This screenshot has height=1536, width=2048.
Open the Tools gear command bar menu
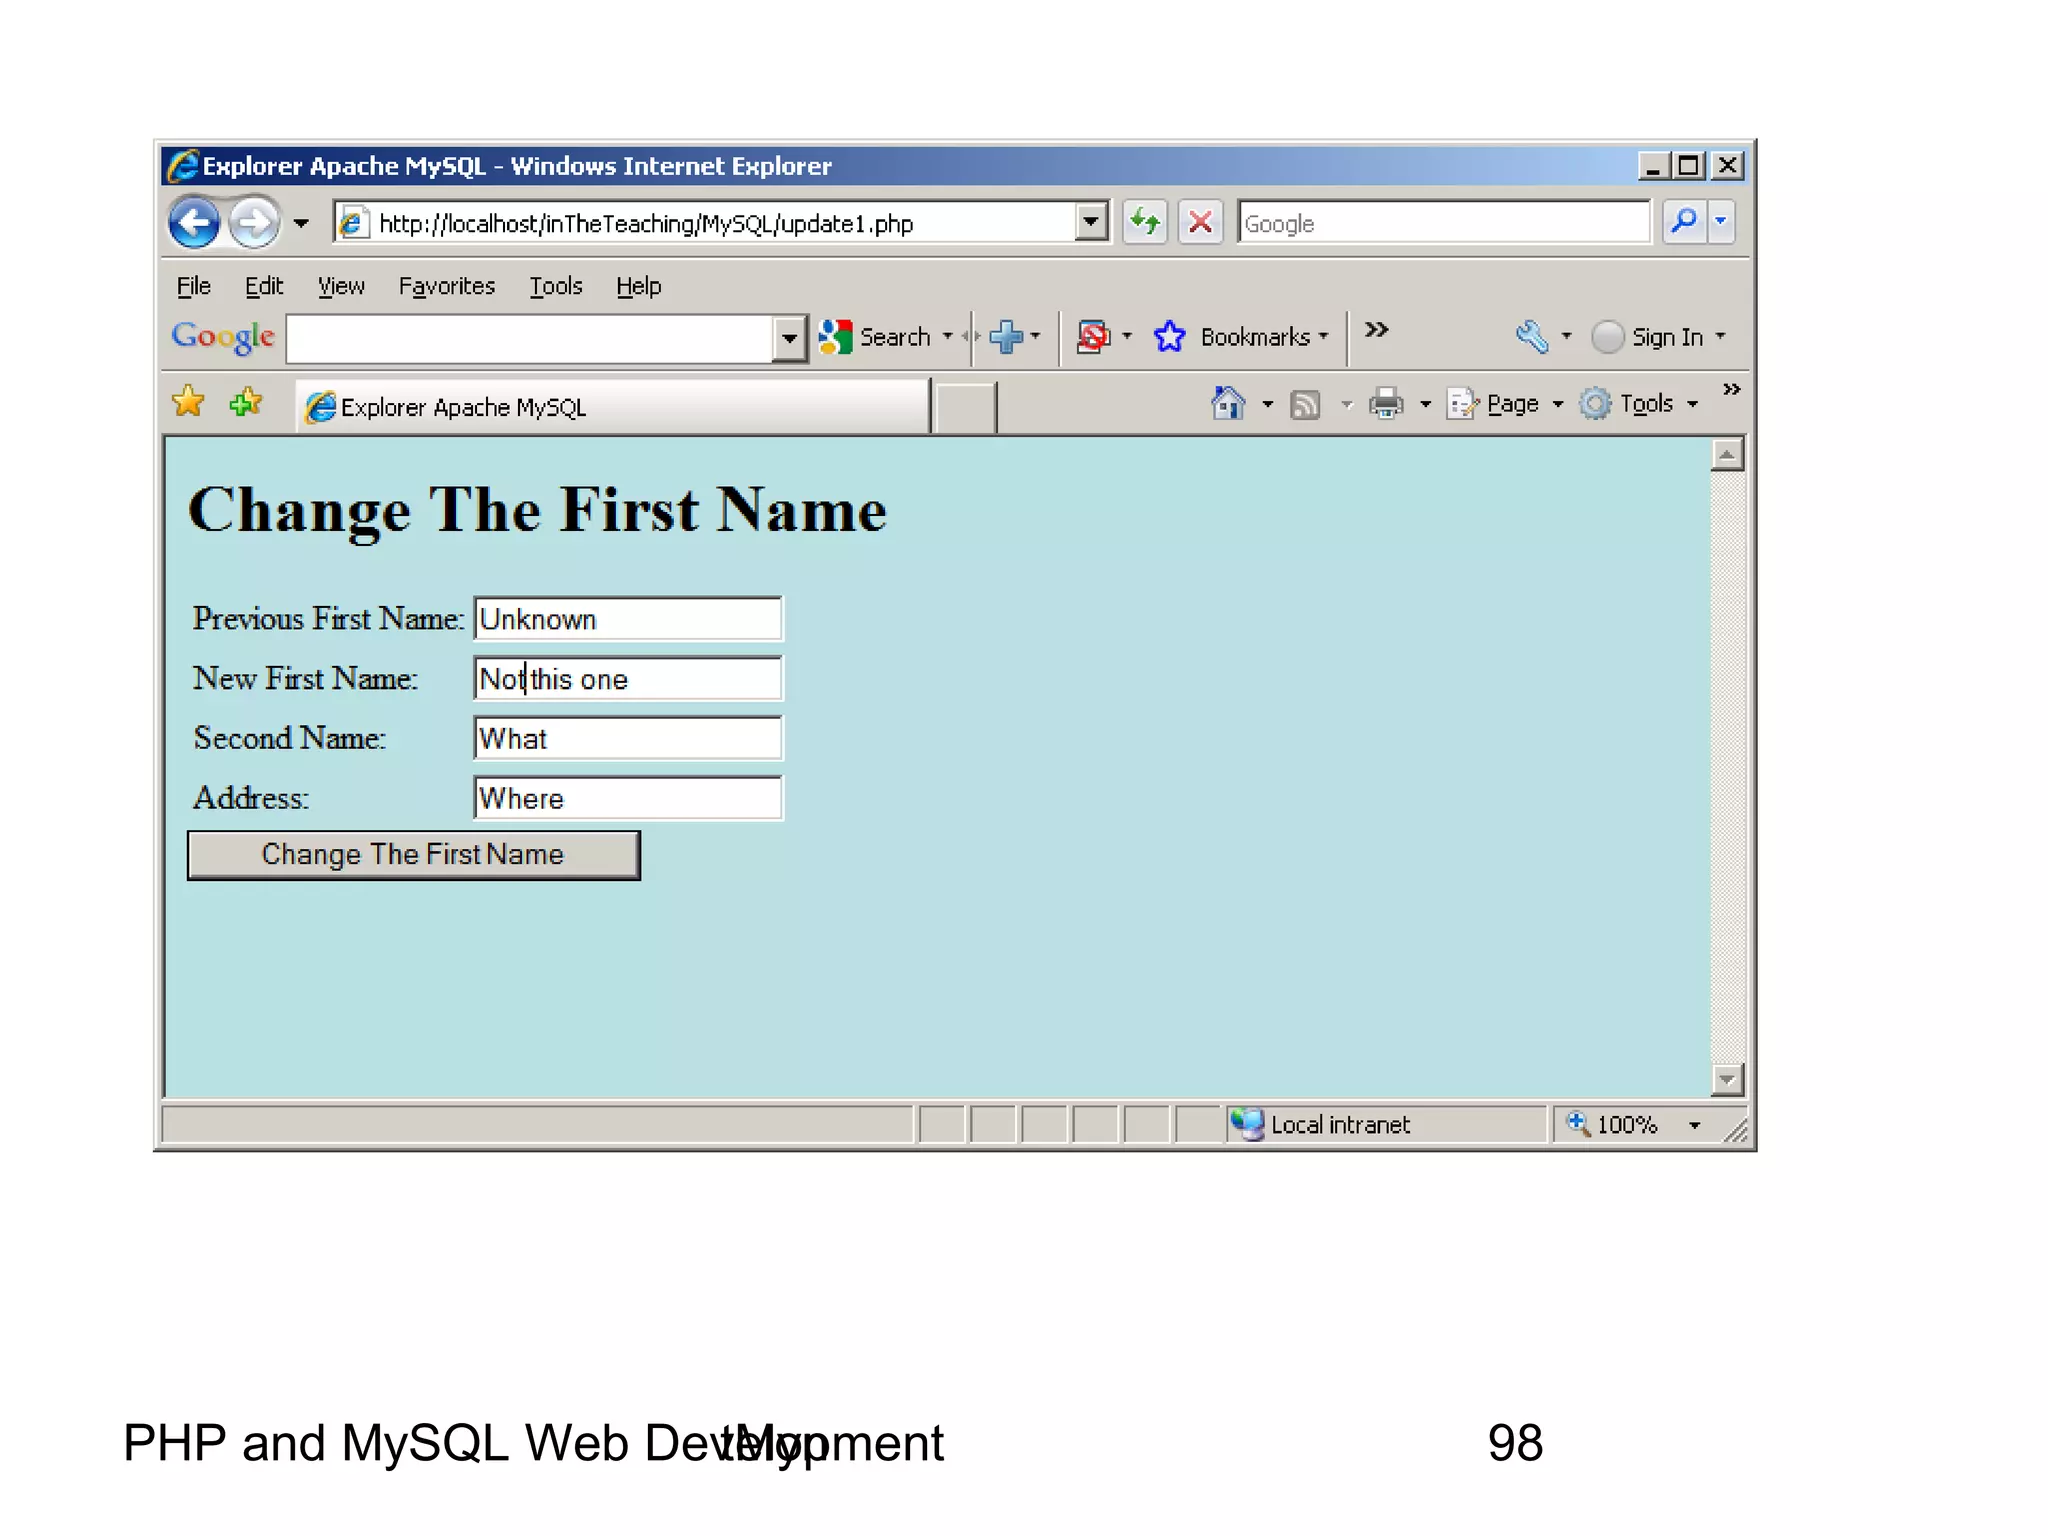[1639, 404]
